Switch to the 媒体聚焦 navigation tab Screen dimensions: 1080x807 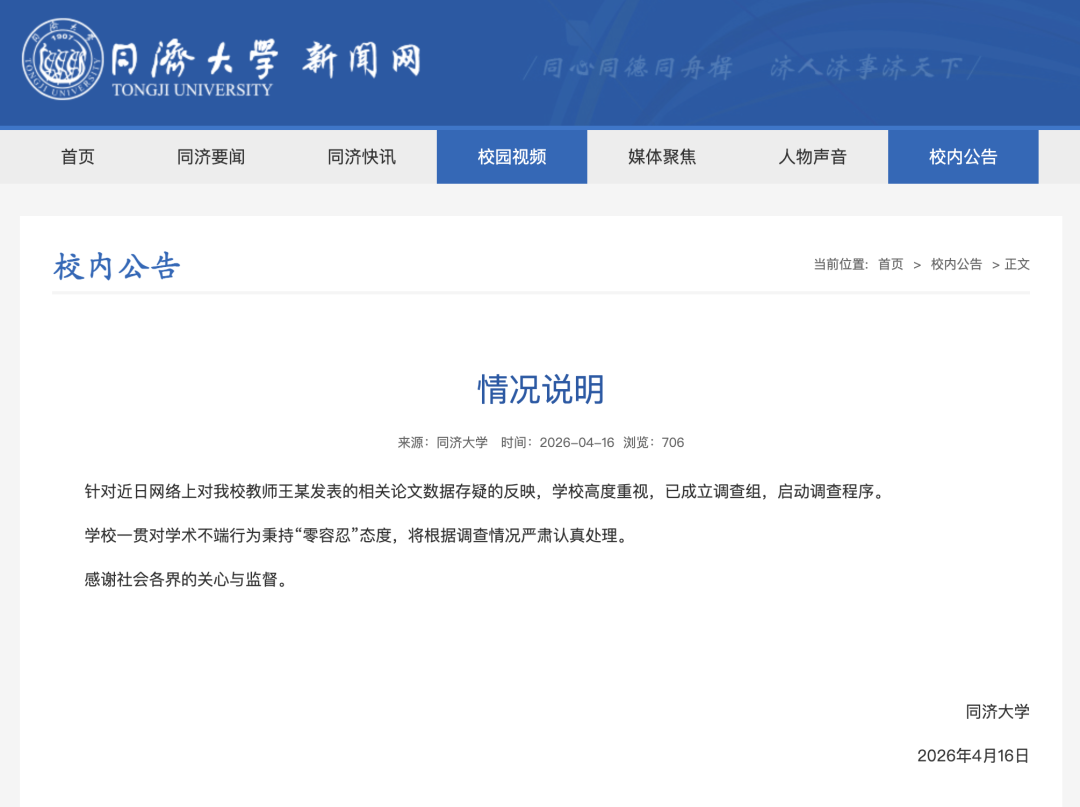click(x=662, y=157)
